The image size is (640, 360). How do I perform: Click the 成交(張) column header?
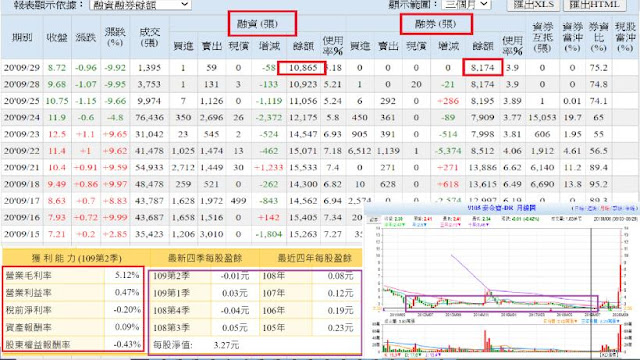(149, 37)
